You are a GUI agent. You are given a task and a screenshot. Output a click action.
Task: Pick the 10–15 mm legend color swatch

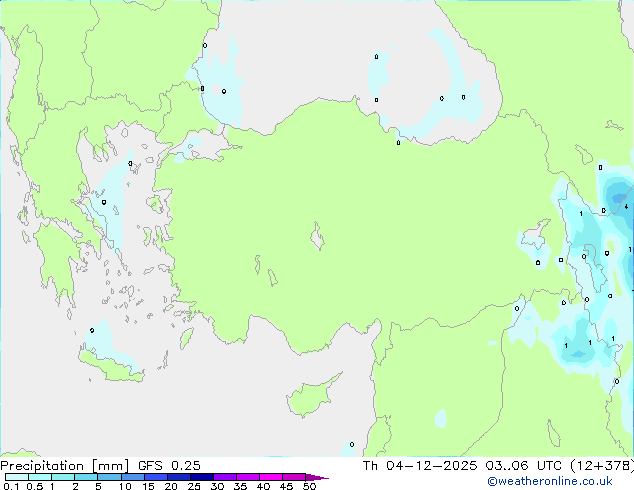[x=136, y=478]
